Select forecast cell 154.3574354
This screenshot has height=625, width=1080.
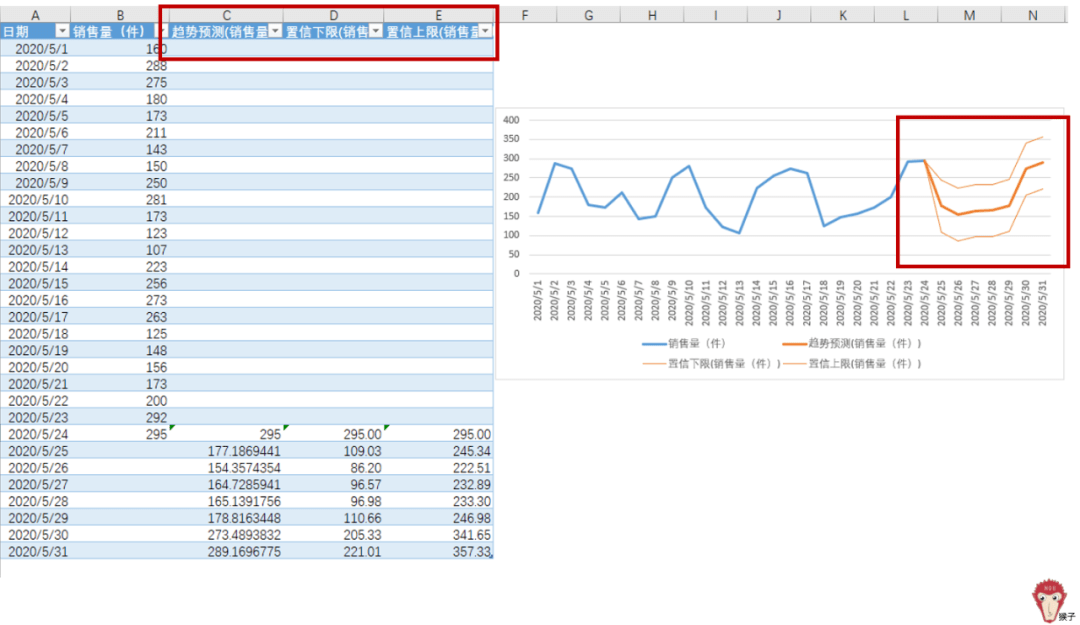[226, 468]
